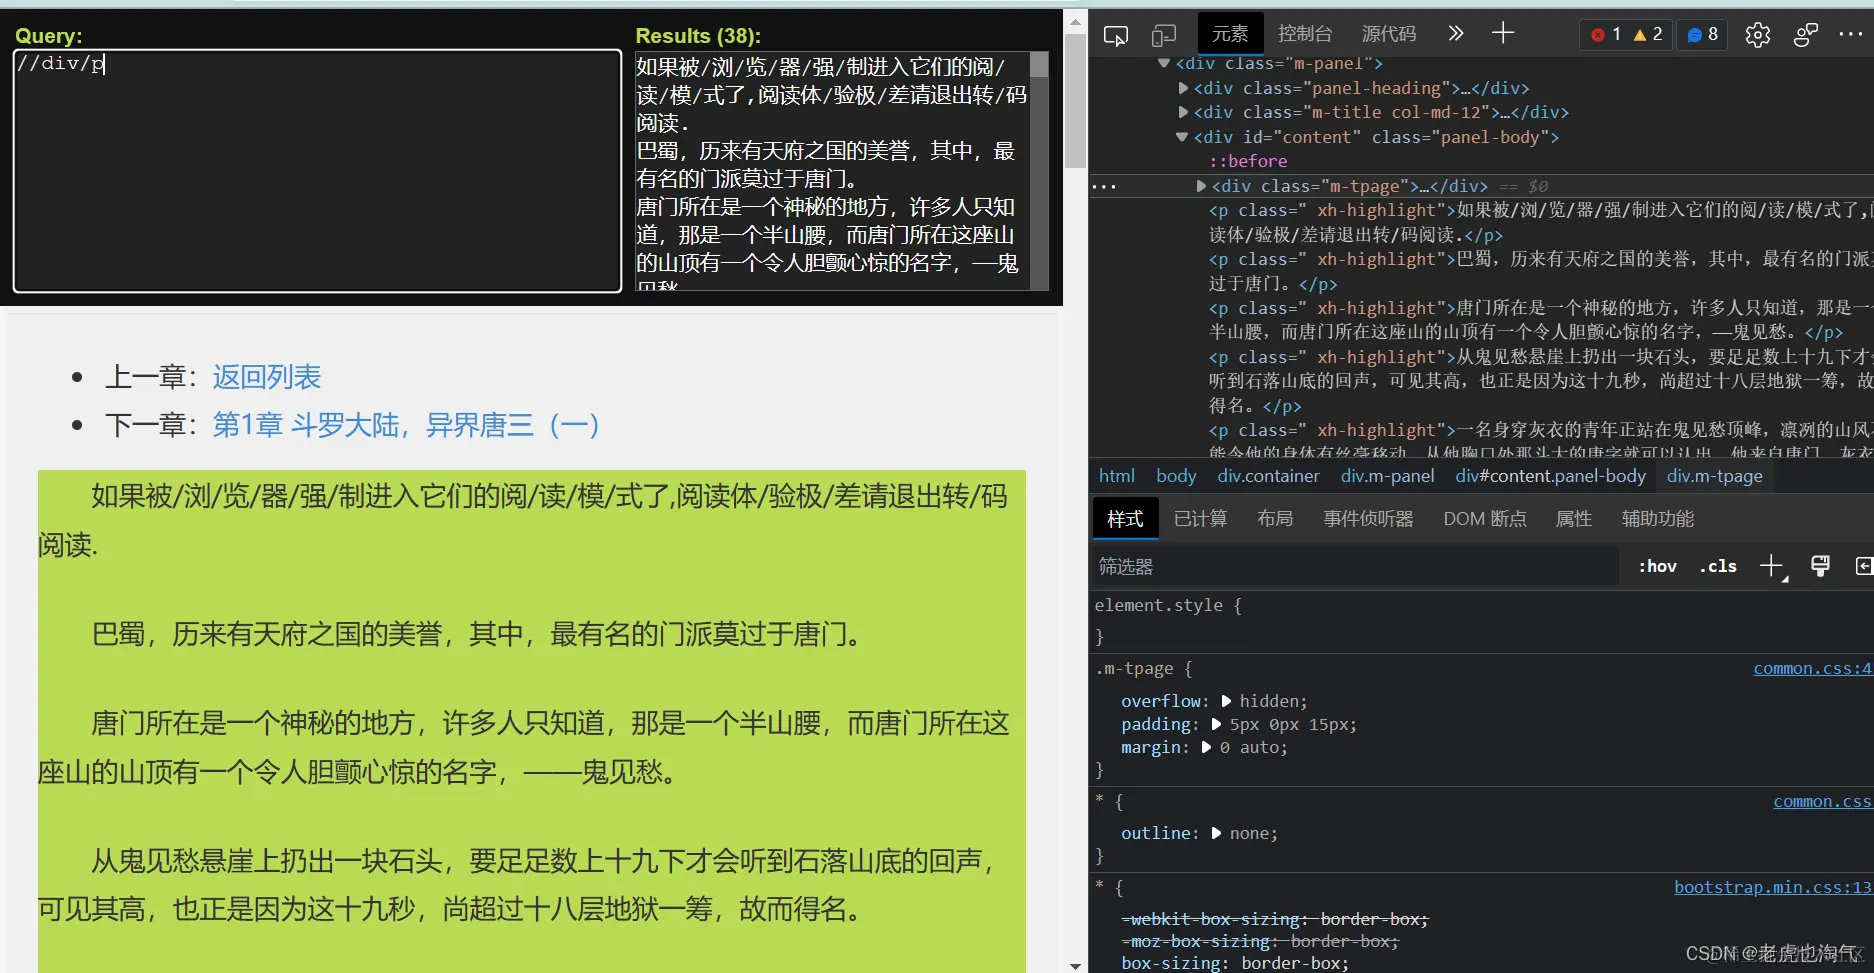Add a new style rule with plus icon
1874x973 pixels.
tap(1772, 566)
